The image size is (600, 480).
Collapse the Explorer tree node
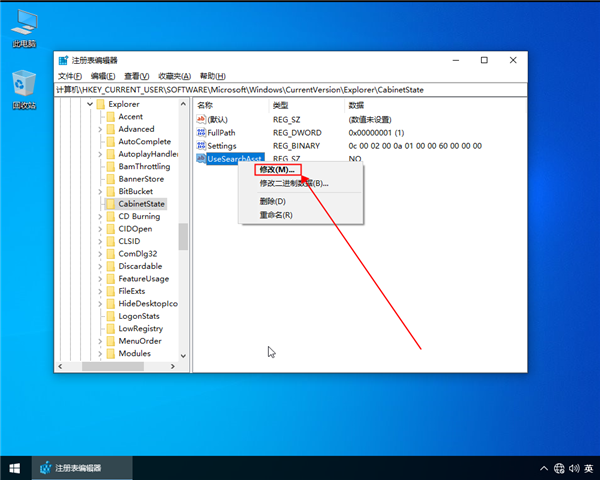(89, 104)
